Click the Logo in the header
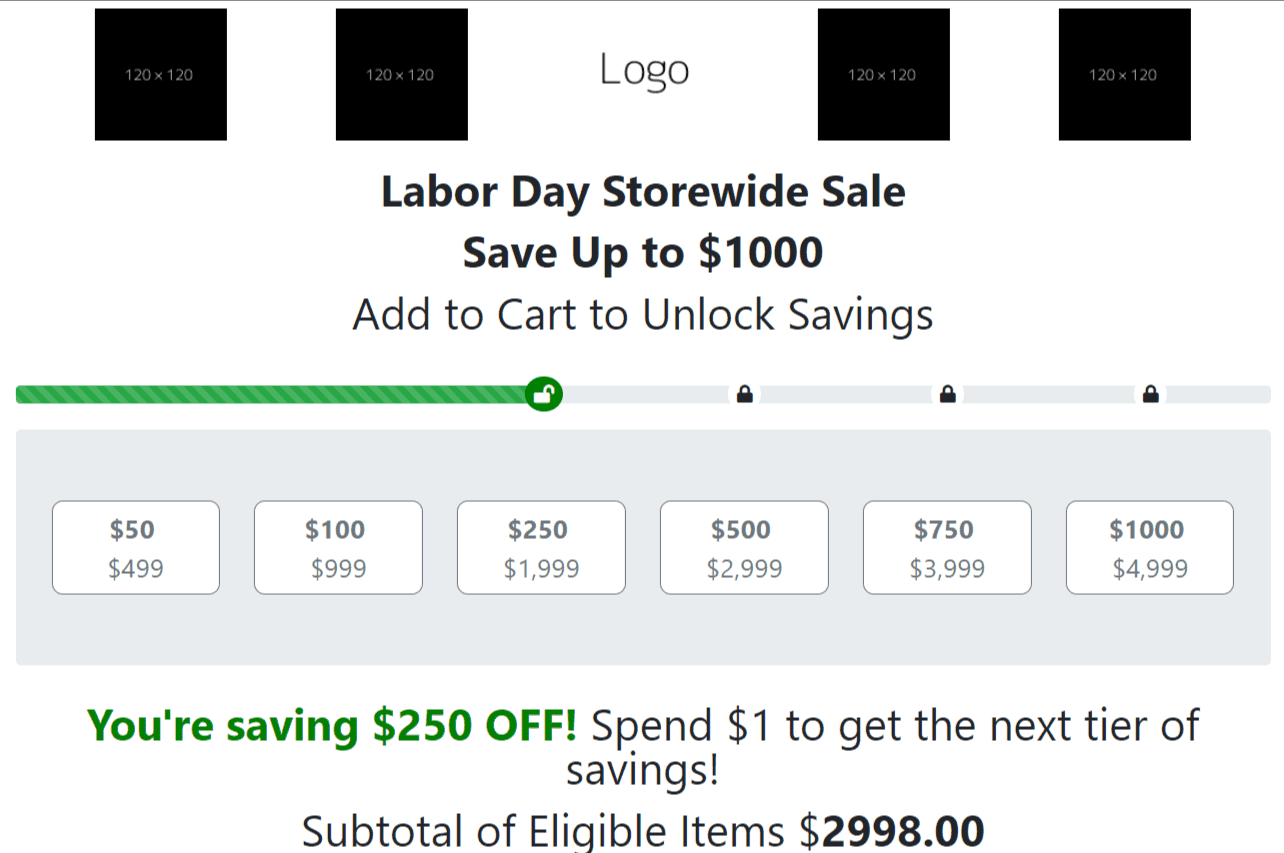 point(644,71)
